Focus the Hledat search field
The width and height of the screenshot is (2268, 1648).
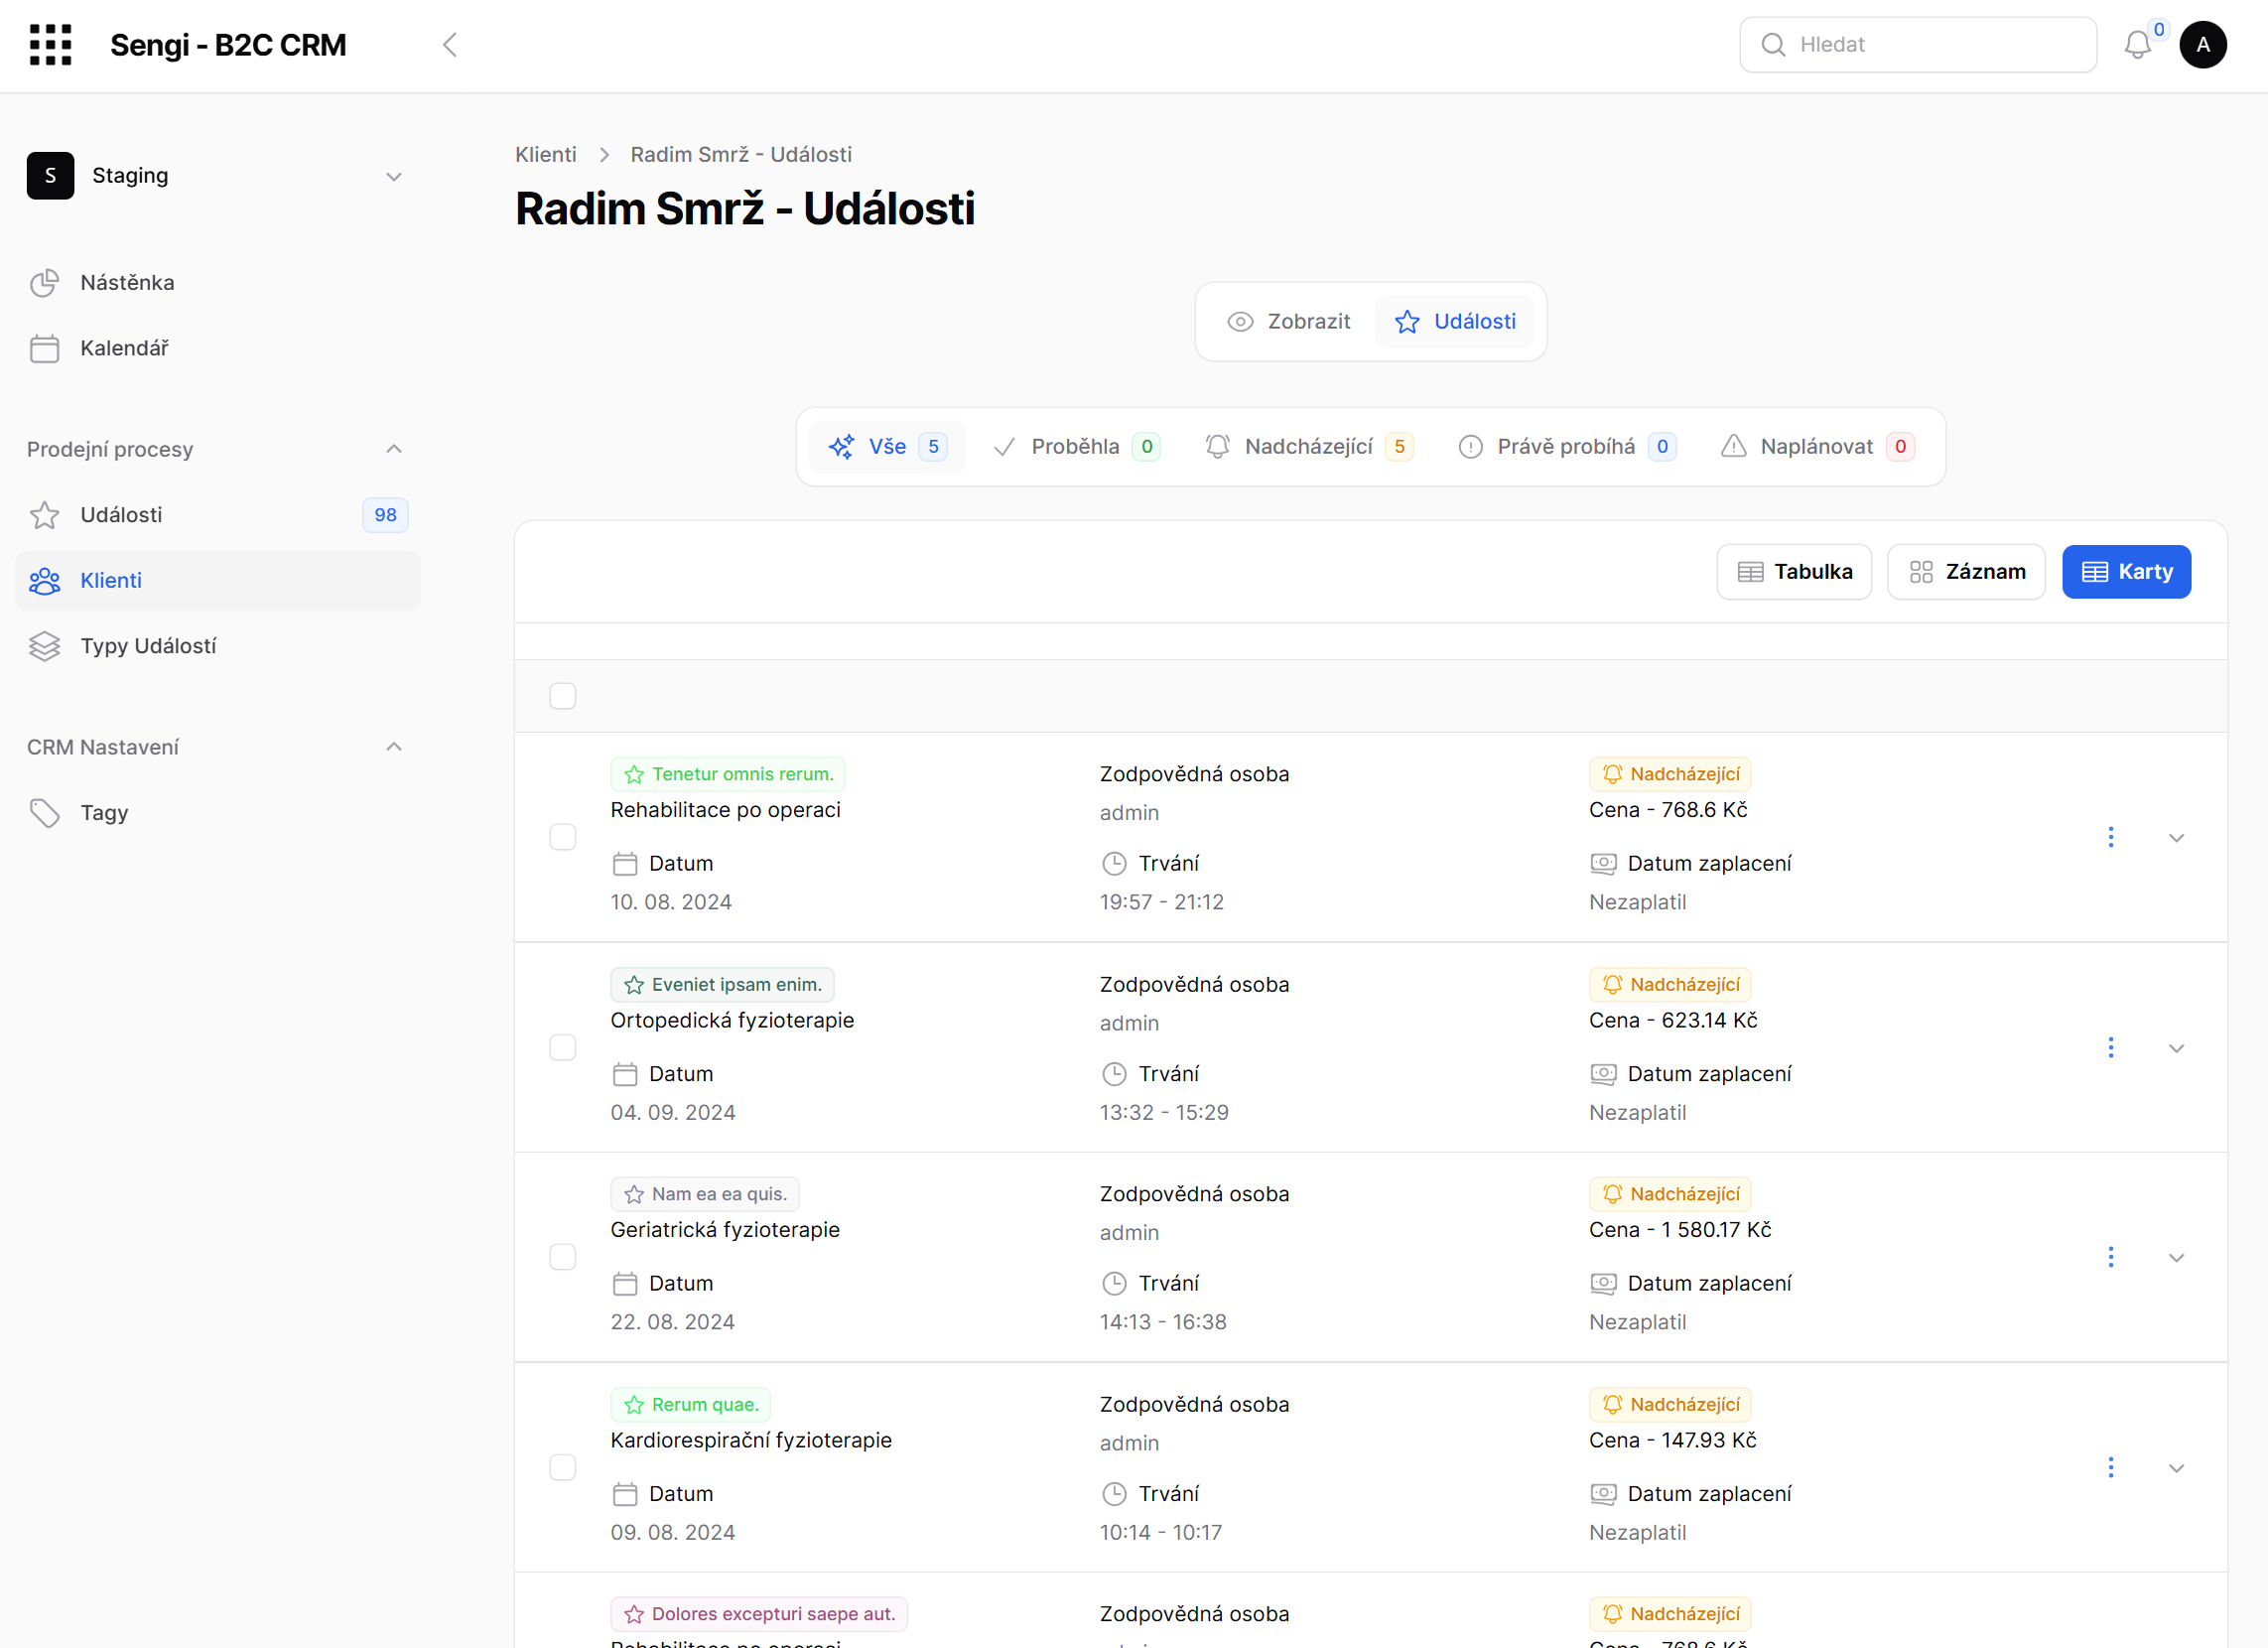(x=1917, y=45)
